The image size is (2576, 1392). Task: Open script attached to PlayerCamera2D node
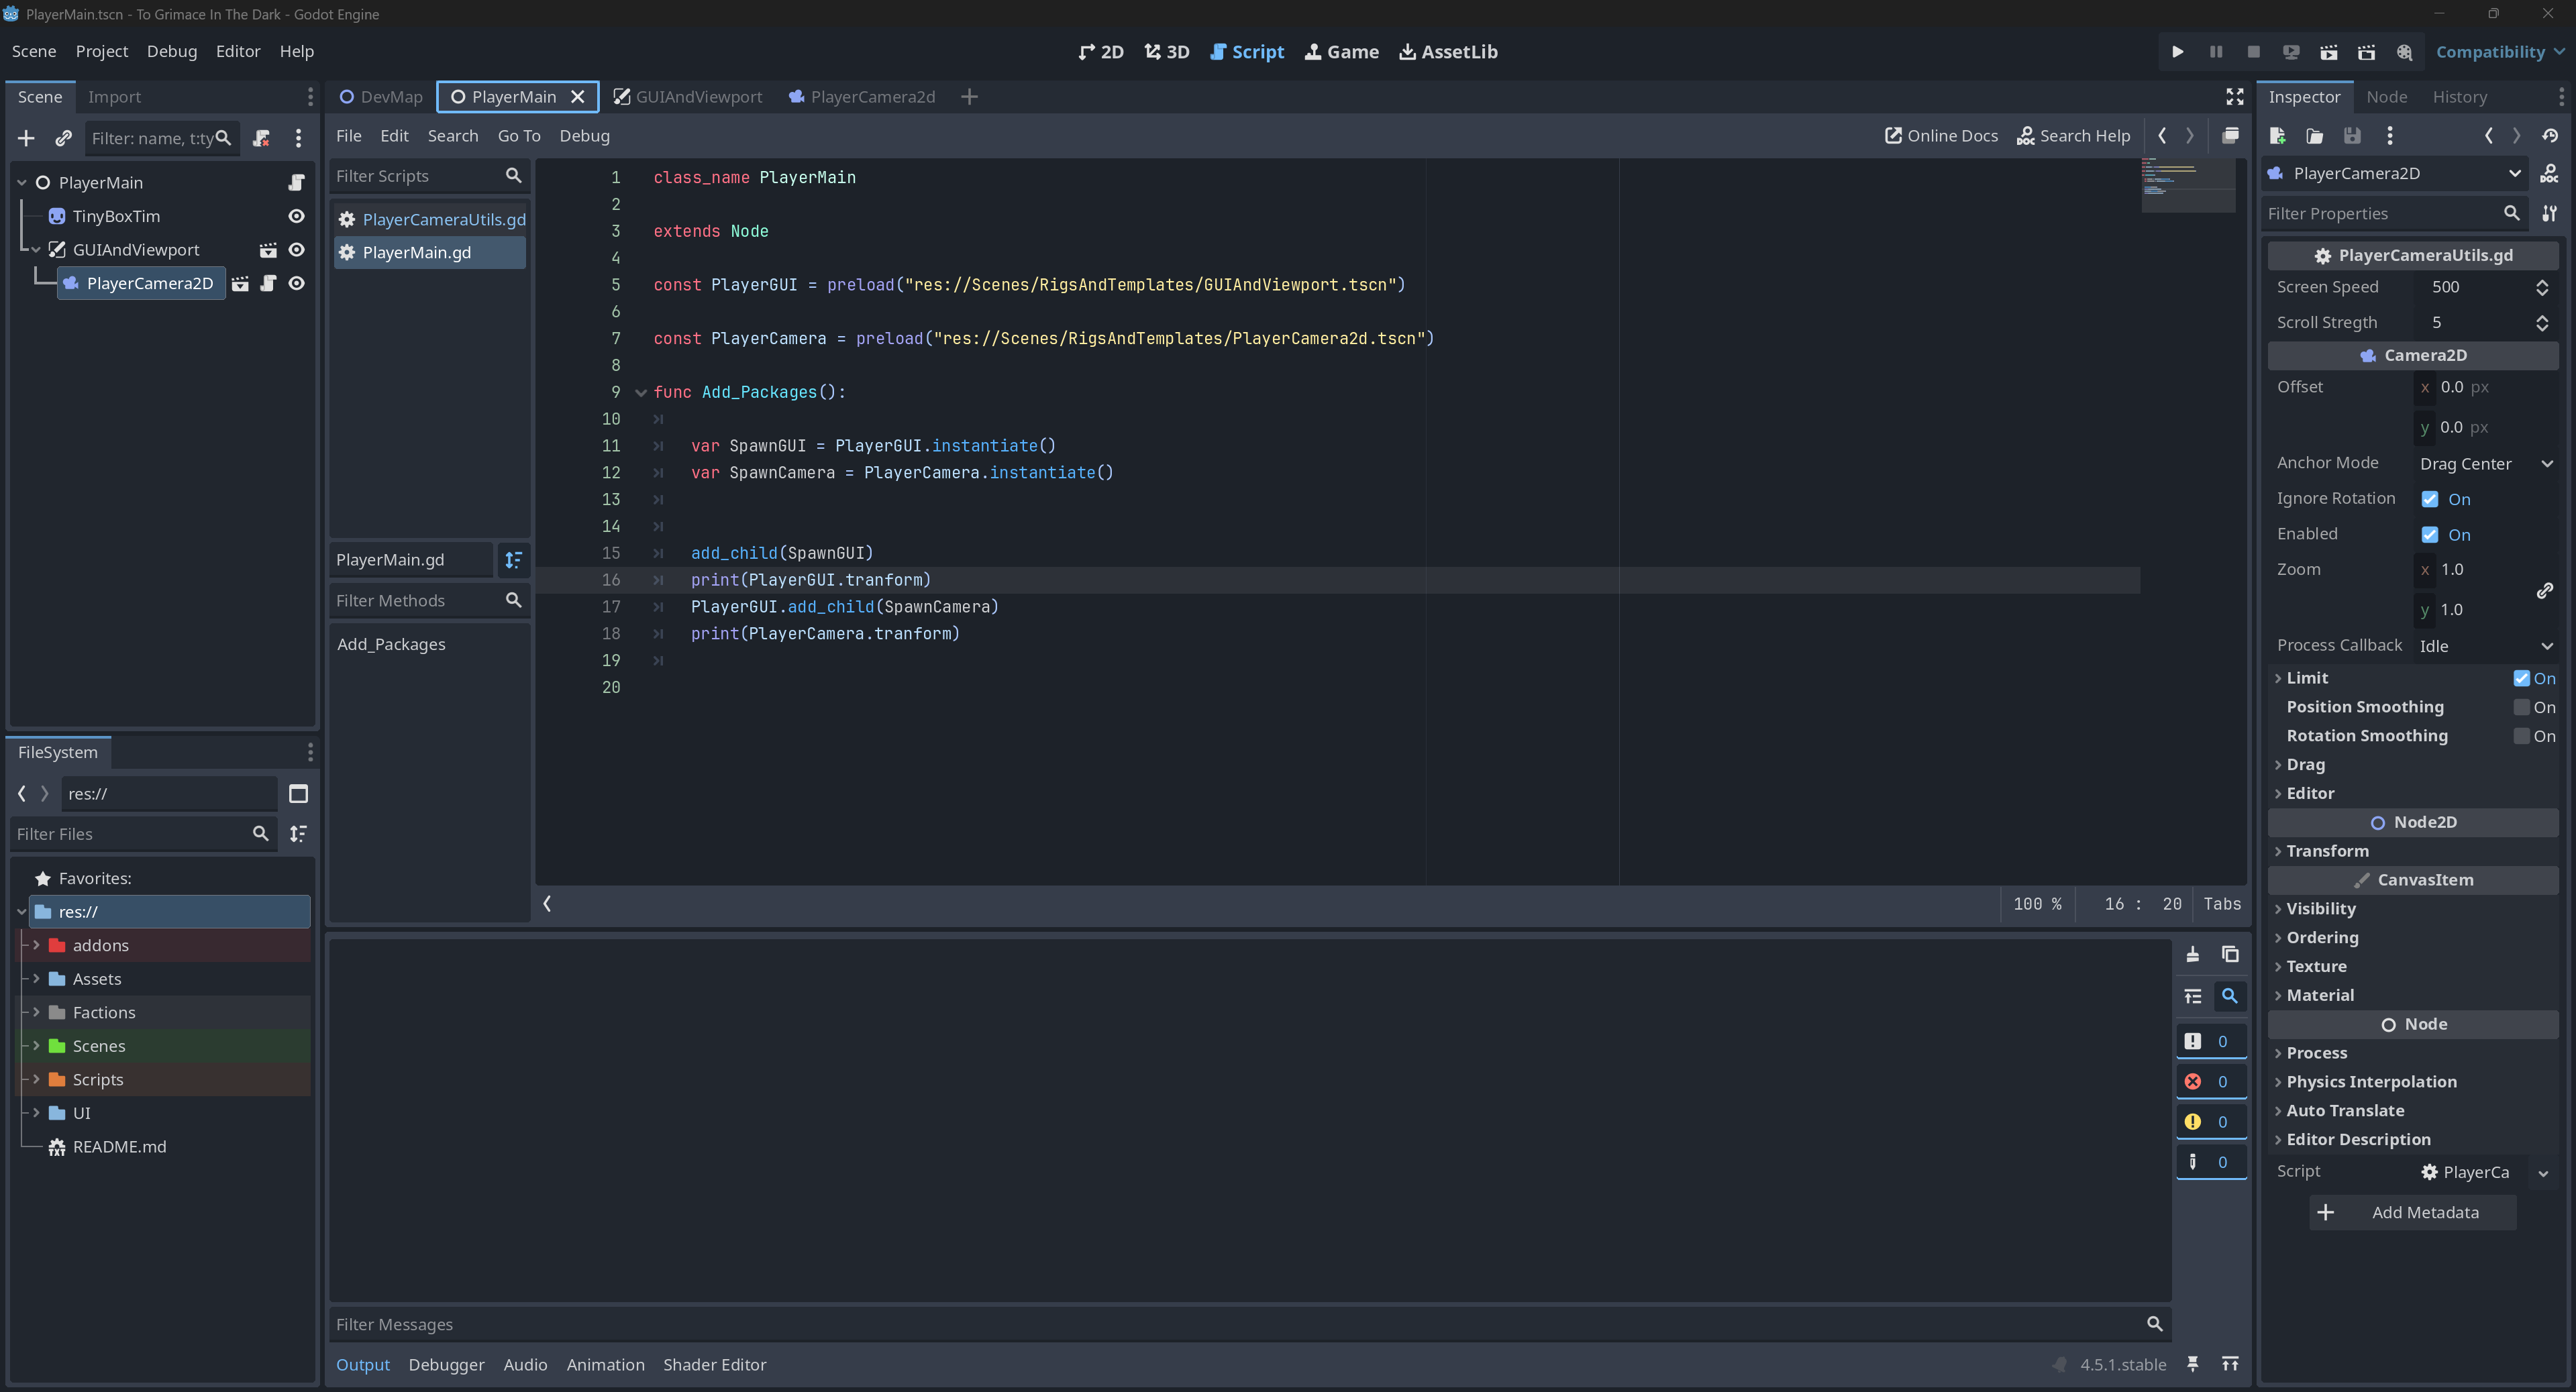click(268, 284)
